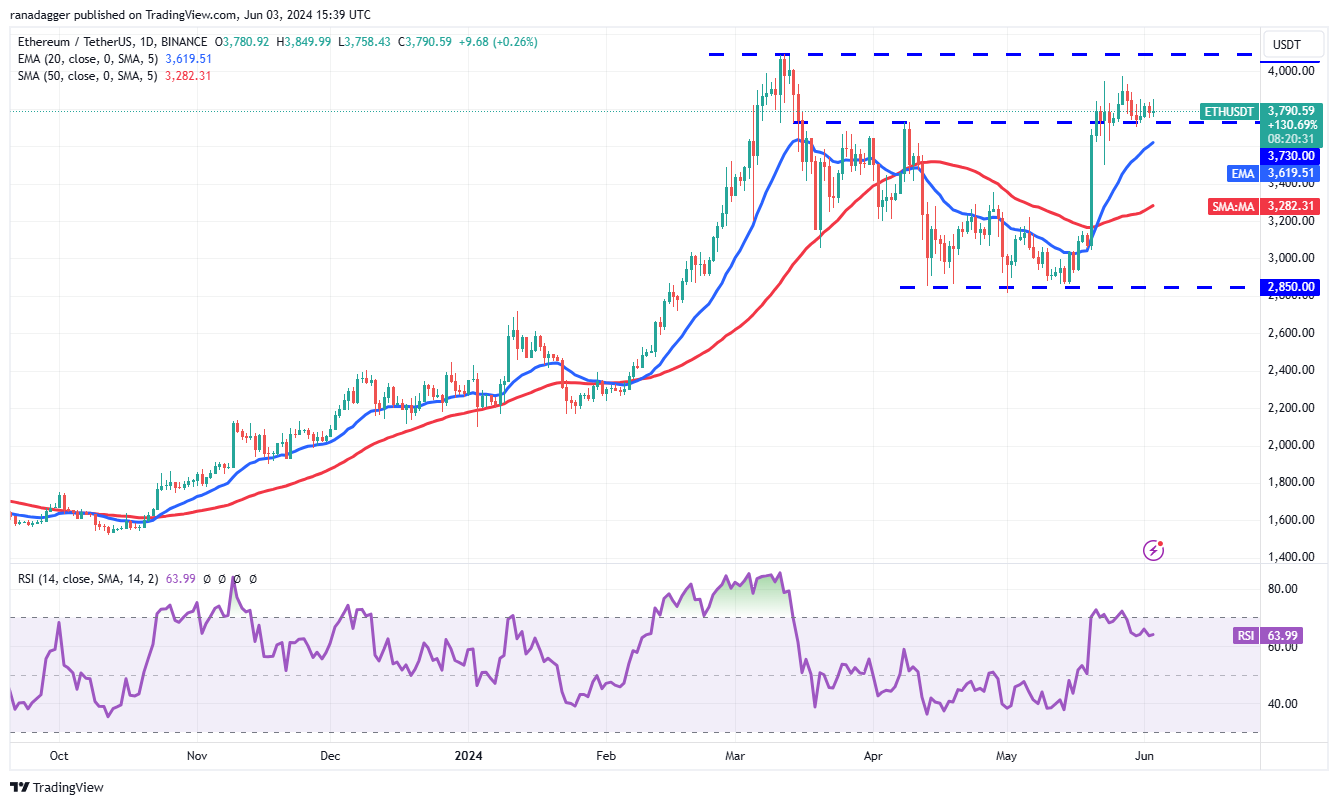Click the 2,850.00 support level price tag
This screenshot has height=805, width=1338.
[1293, 287]
